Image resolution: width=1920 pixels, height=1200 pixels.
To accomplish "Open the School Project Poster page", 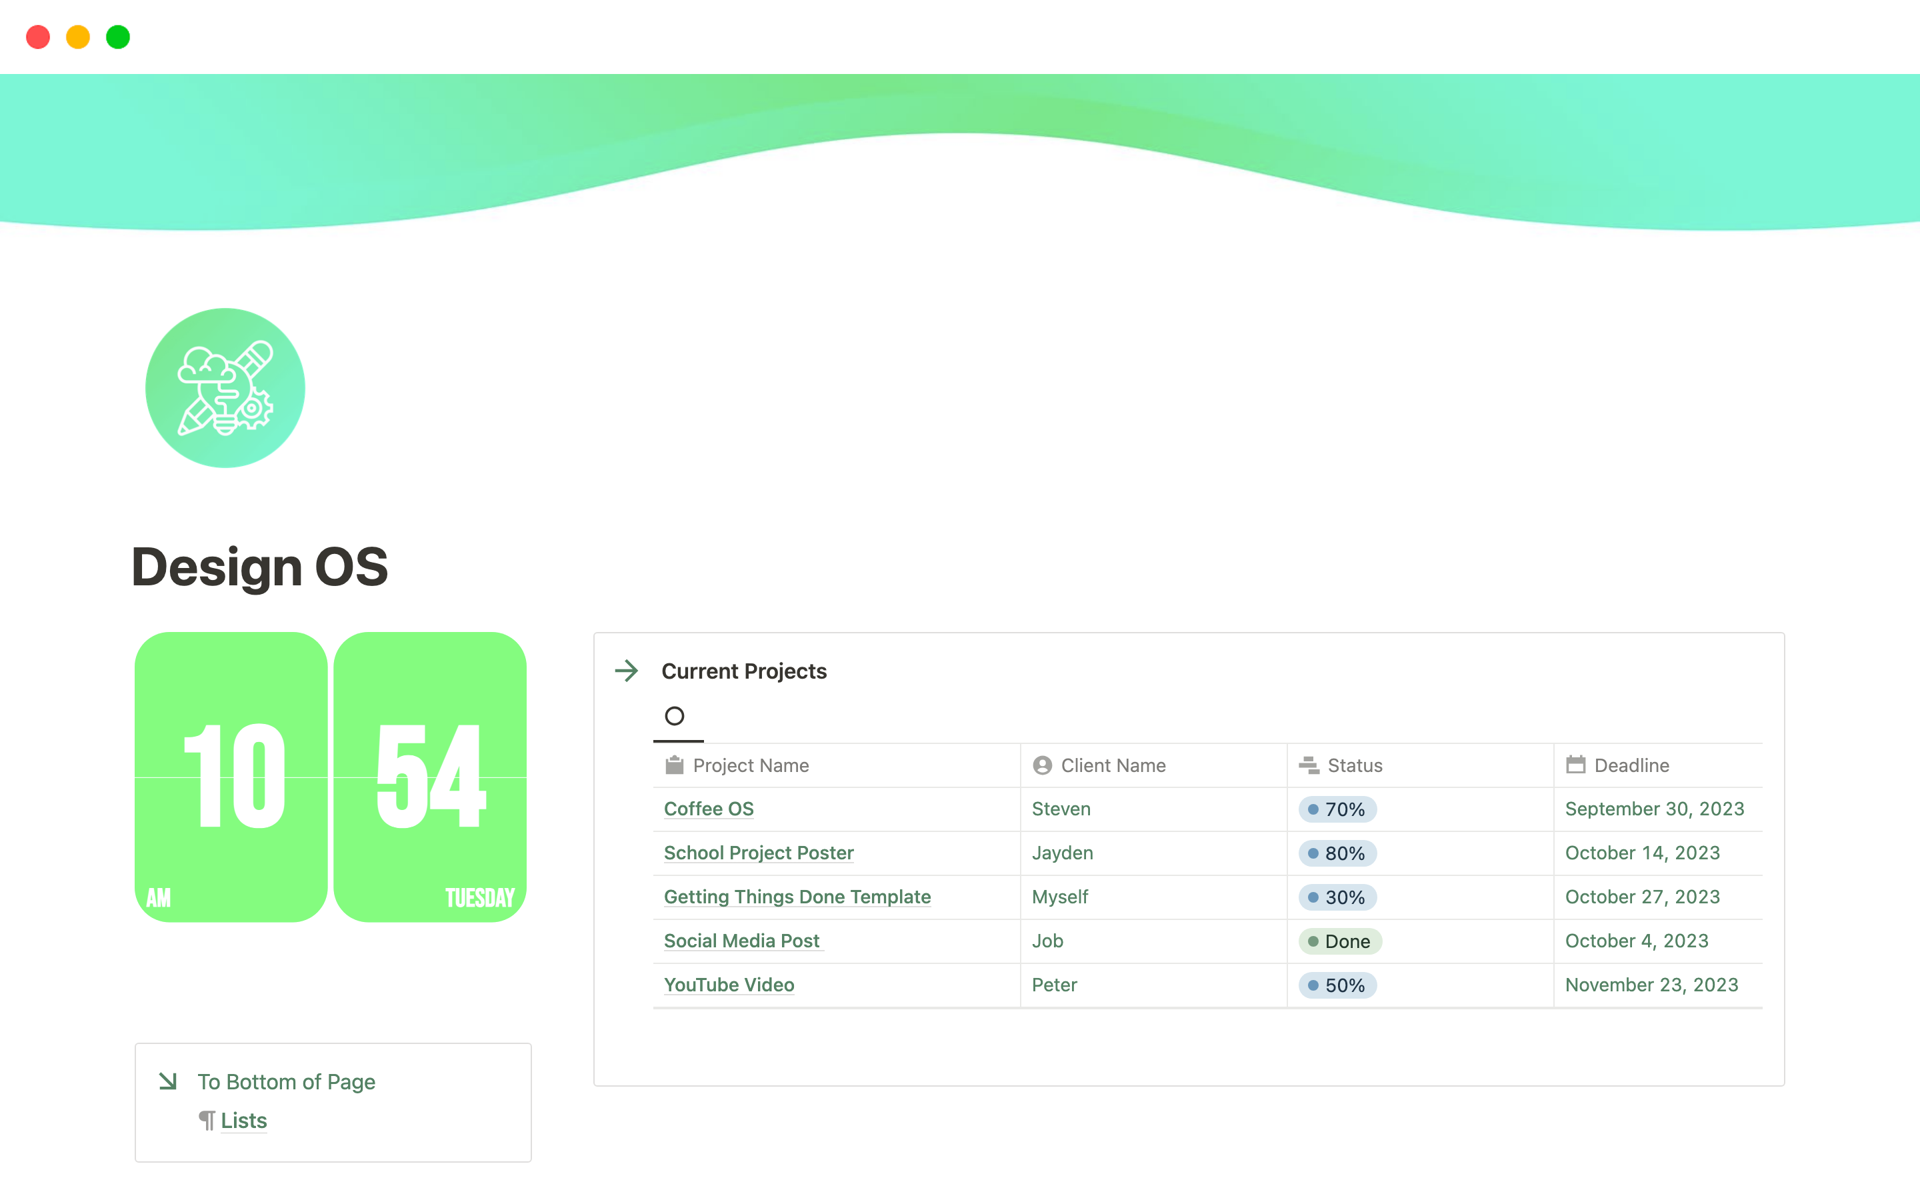I will (x=758, y=853).
